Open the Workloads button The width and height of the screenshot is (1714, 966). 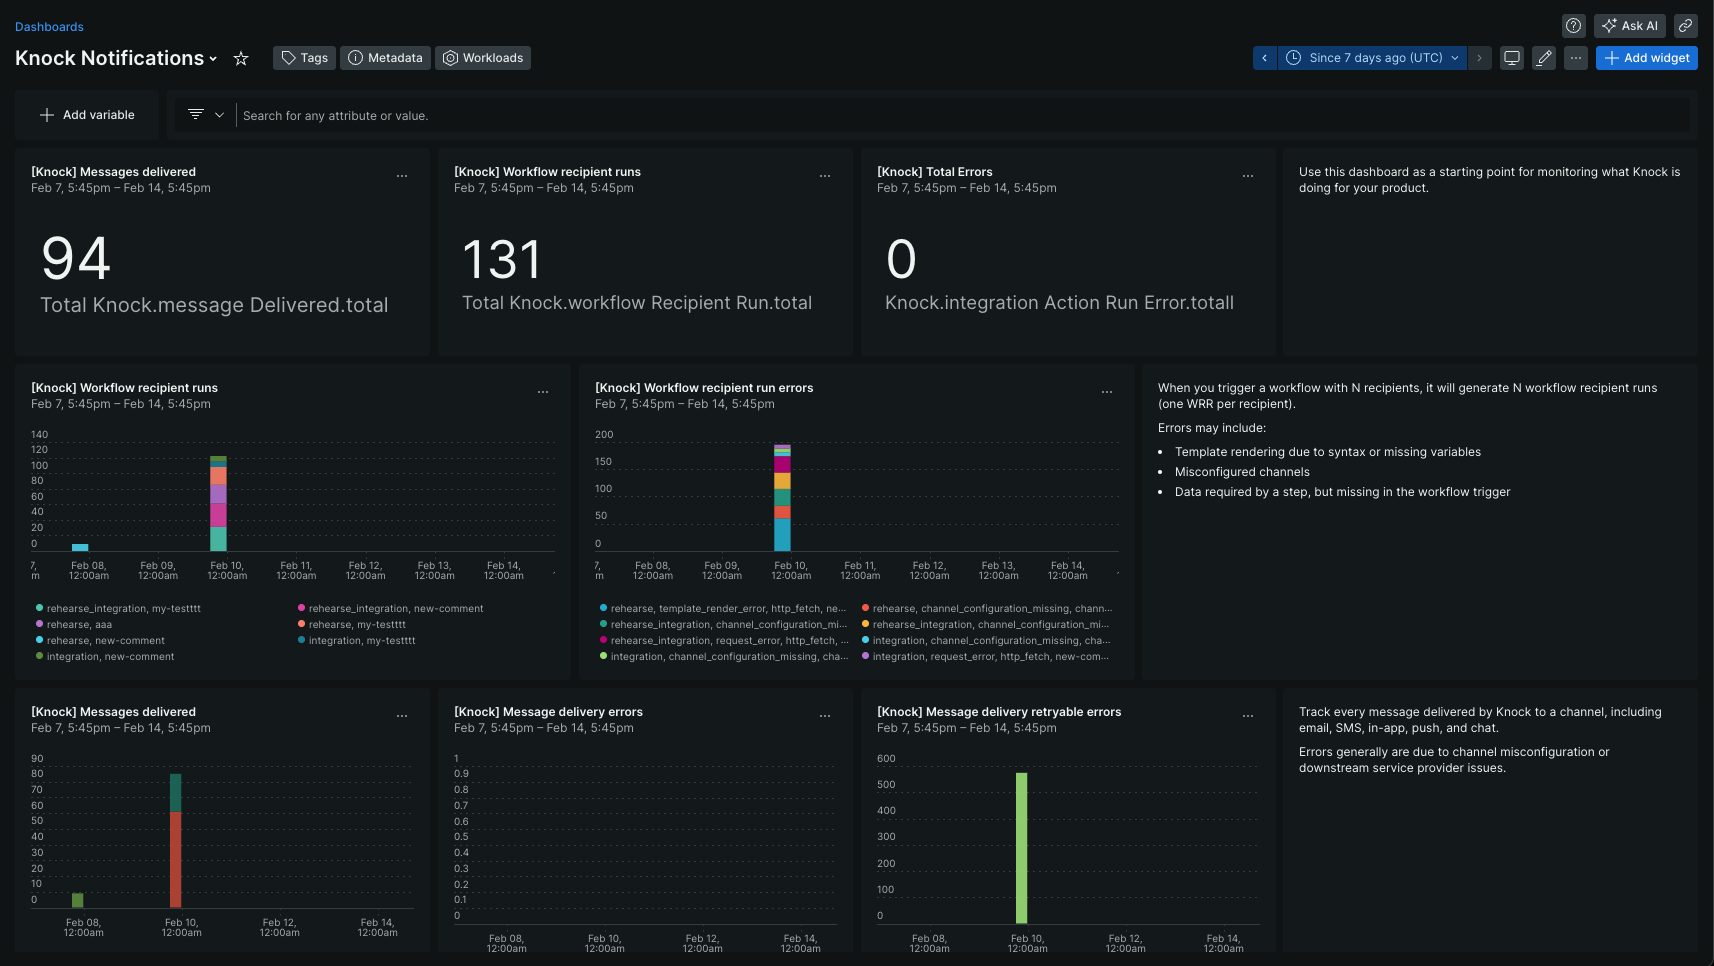(x=483, y=58)
